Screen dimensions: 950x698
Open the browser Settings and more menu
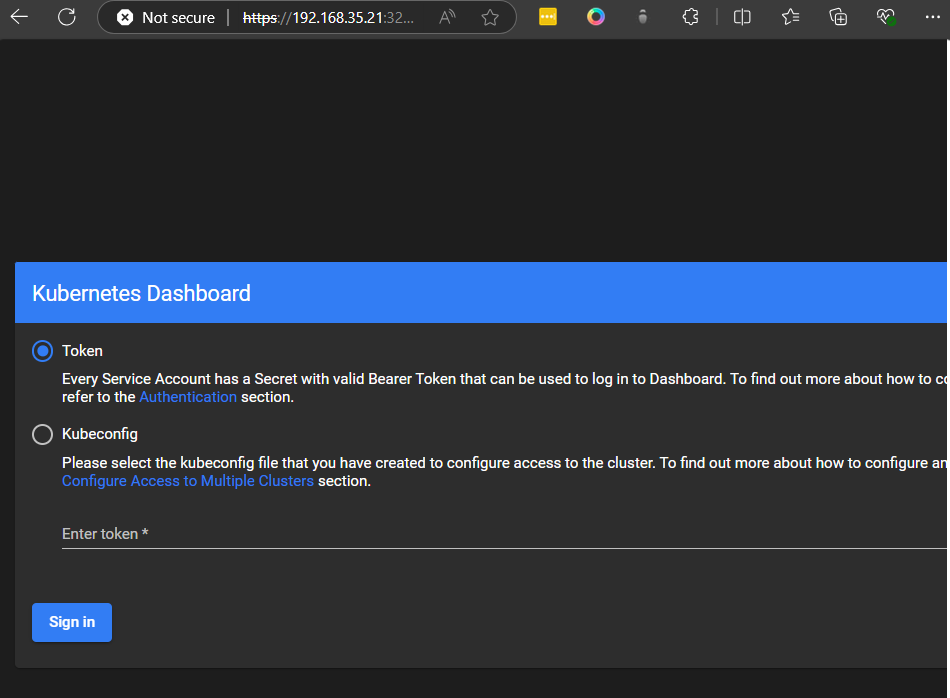[933, 17]
